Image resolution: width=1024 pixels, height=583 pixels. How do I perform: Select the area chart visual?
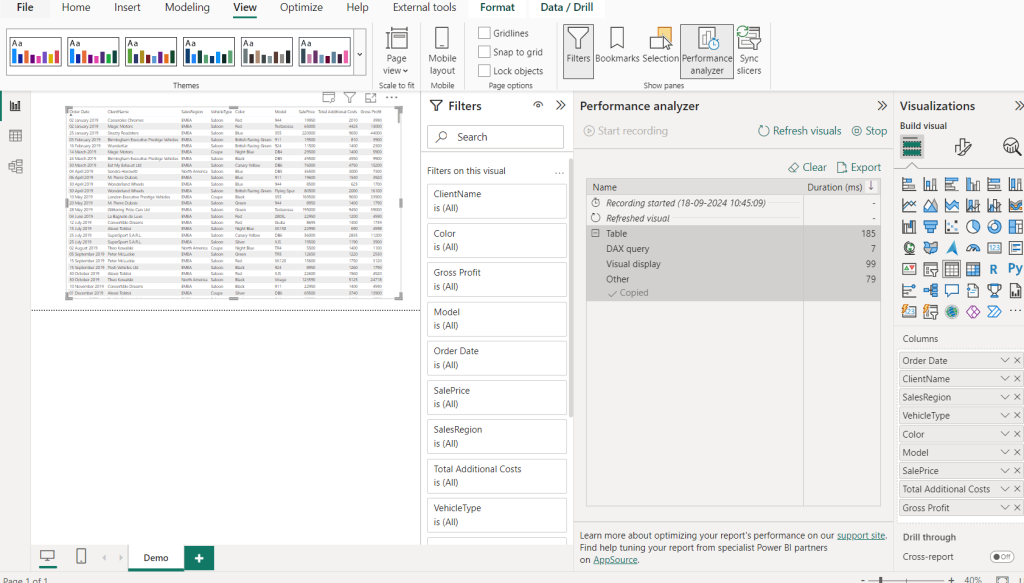click(x=930, y=206)
